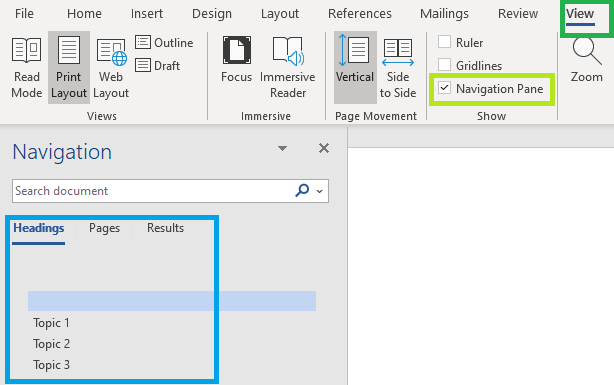Viewport: 614px width, 385px height.
Task: Uncheck the Navigation Pane checkbox
Action: [x=444, y=88]
